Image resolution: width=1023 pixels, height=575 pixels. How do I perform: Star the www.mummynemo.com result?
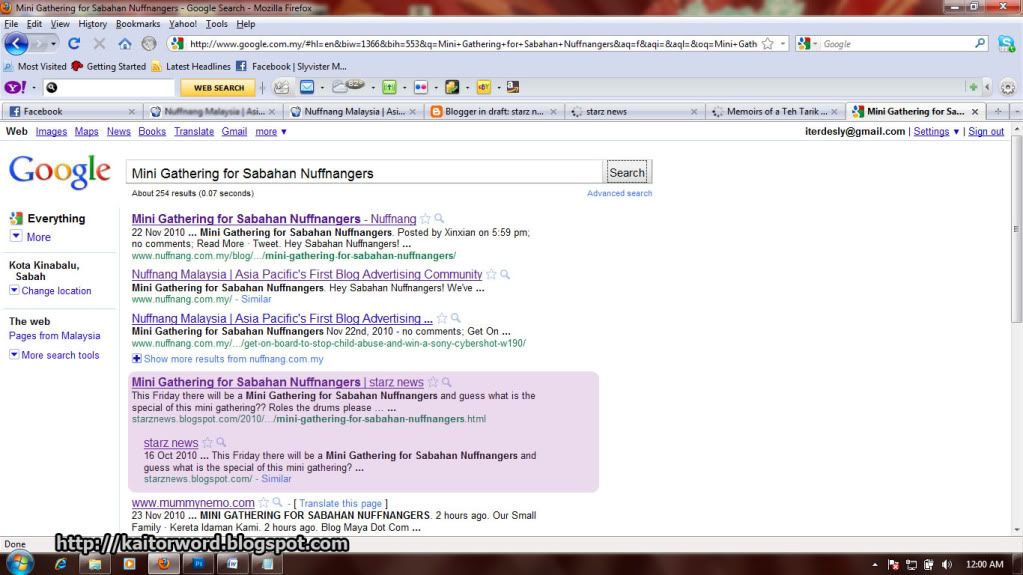pos(264,503)
